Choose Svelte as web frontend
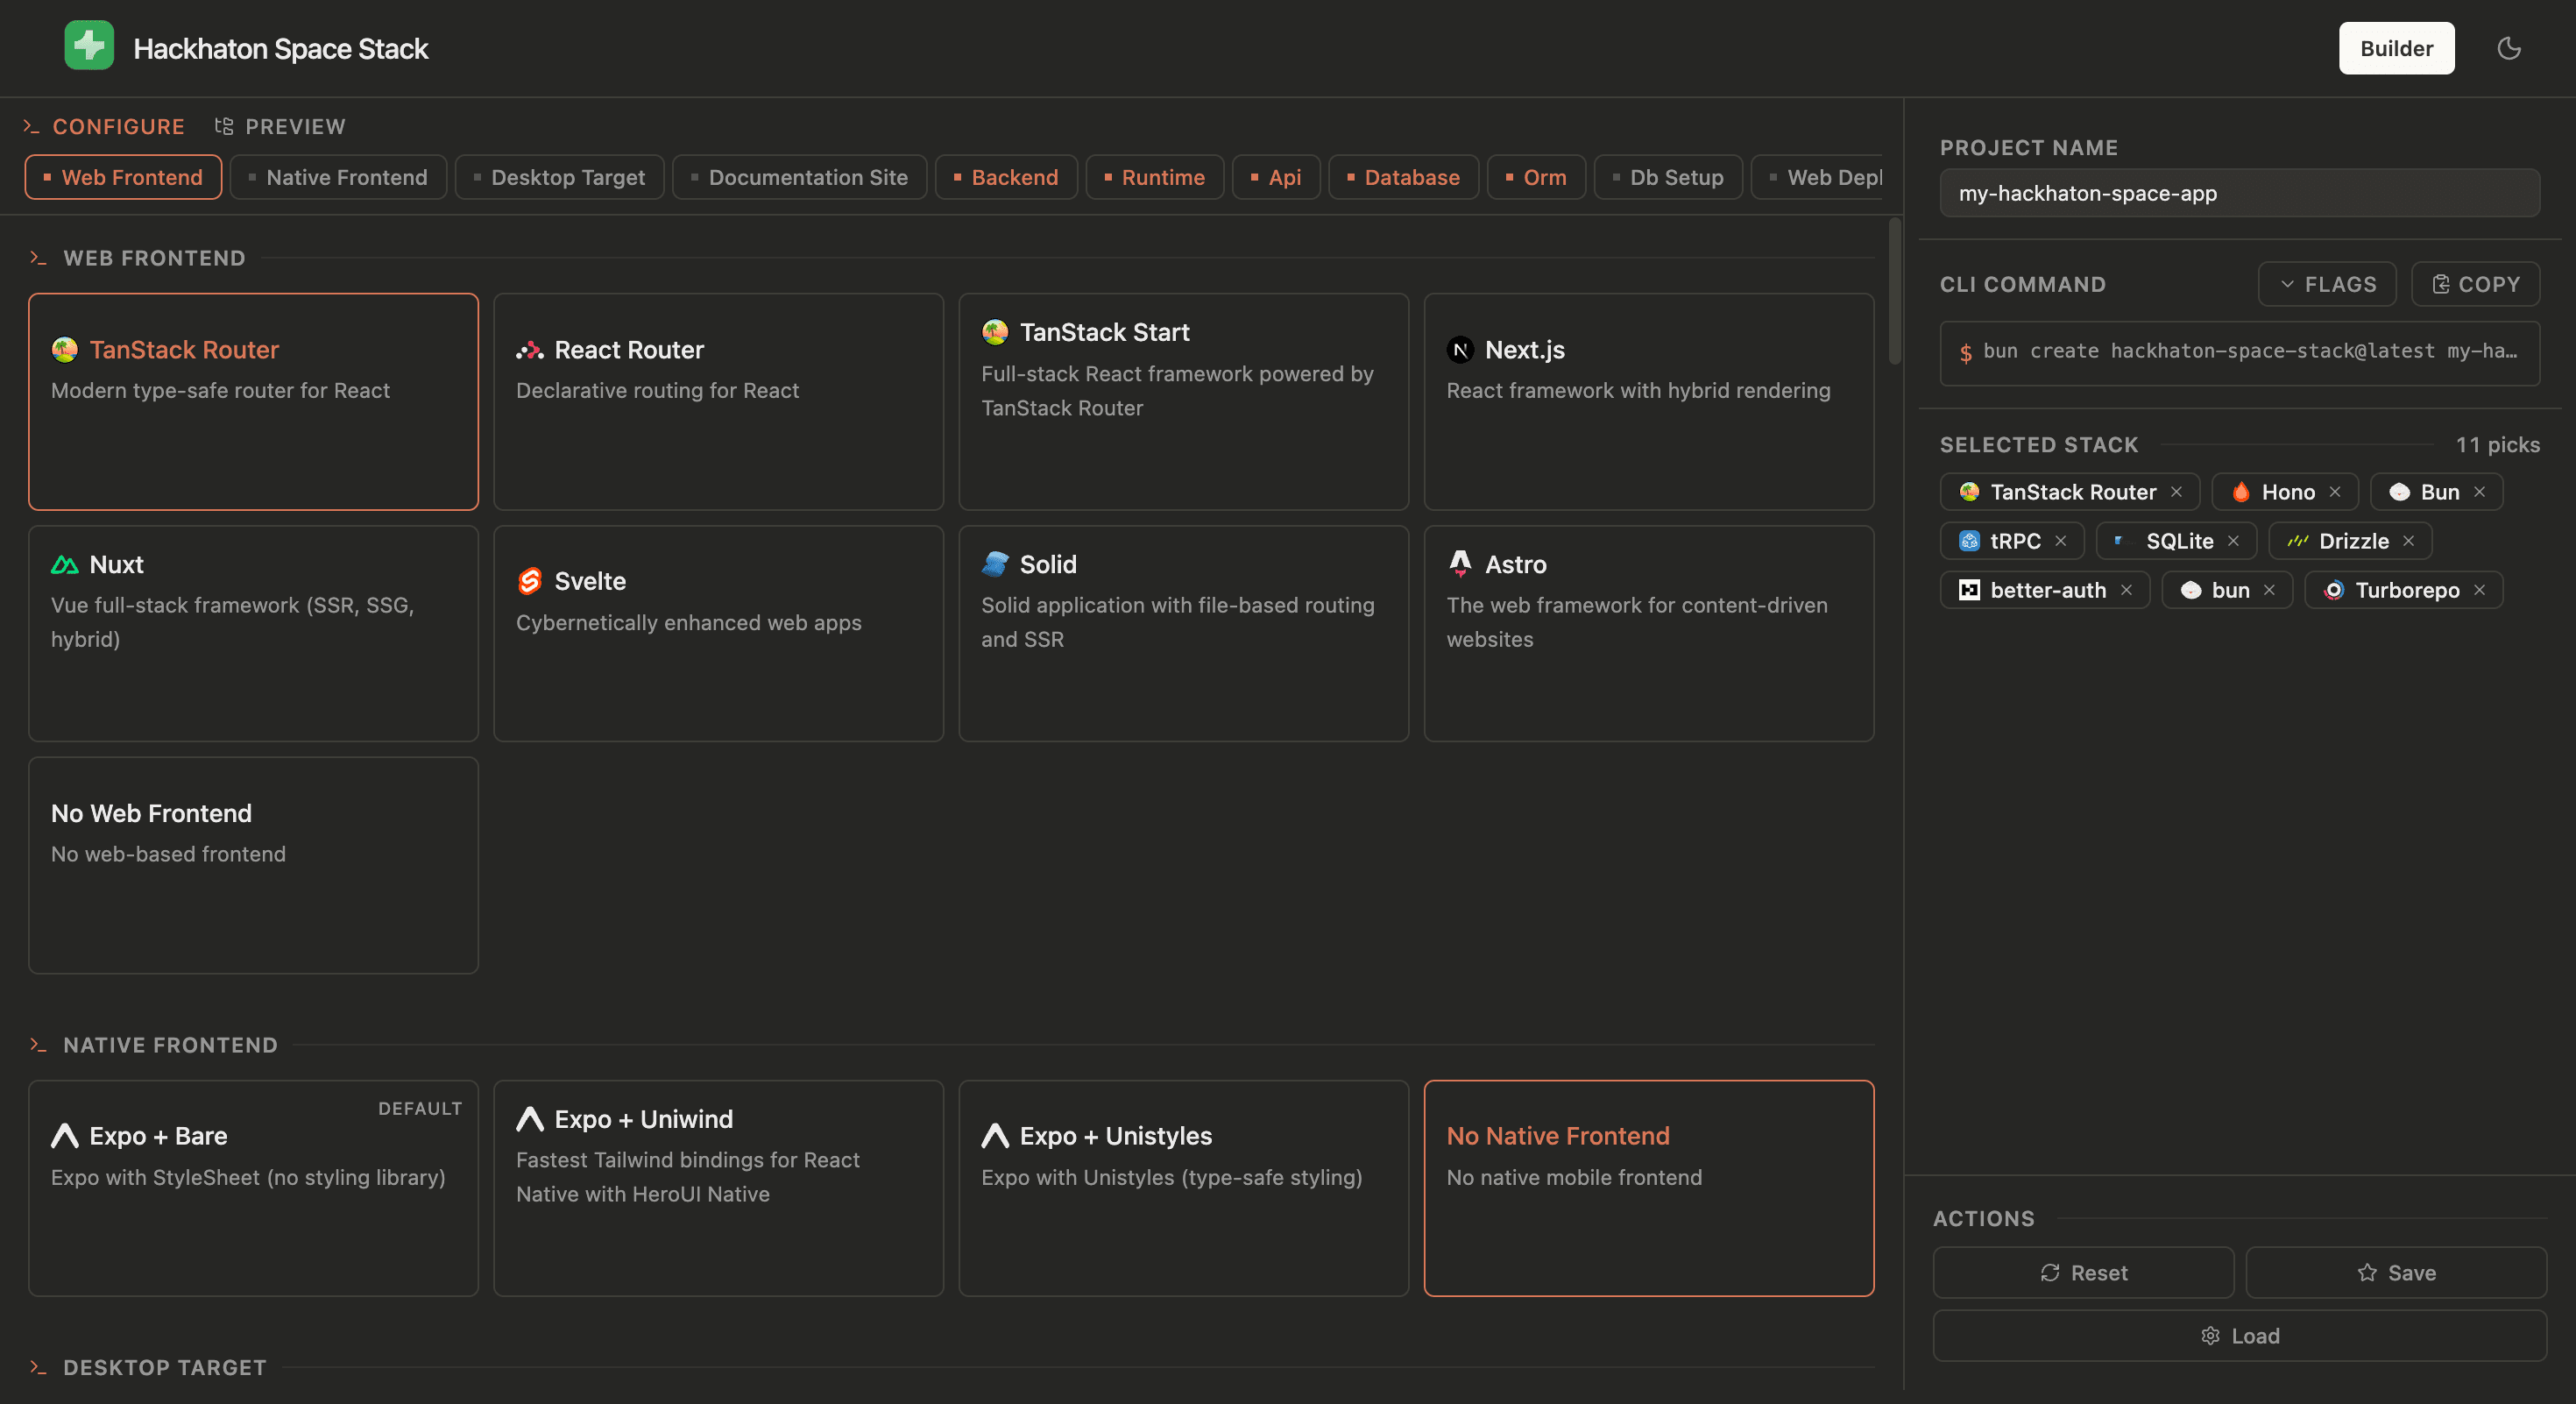This screenshot has width=2576, height=1404. tap(718, 633)
